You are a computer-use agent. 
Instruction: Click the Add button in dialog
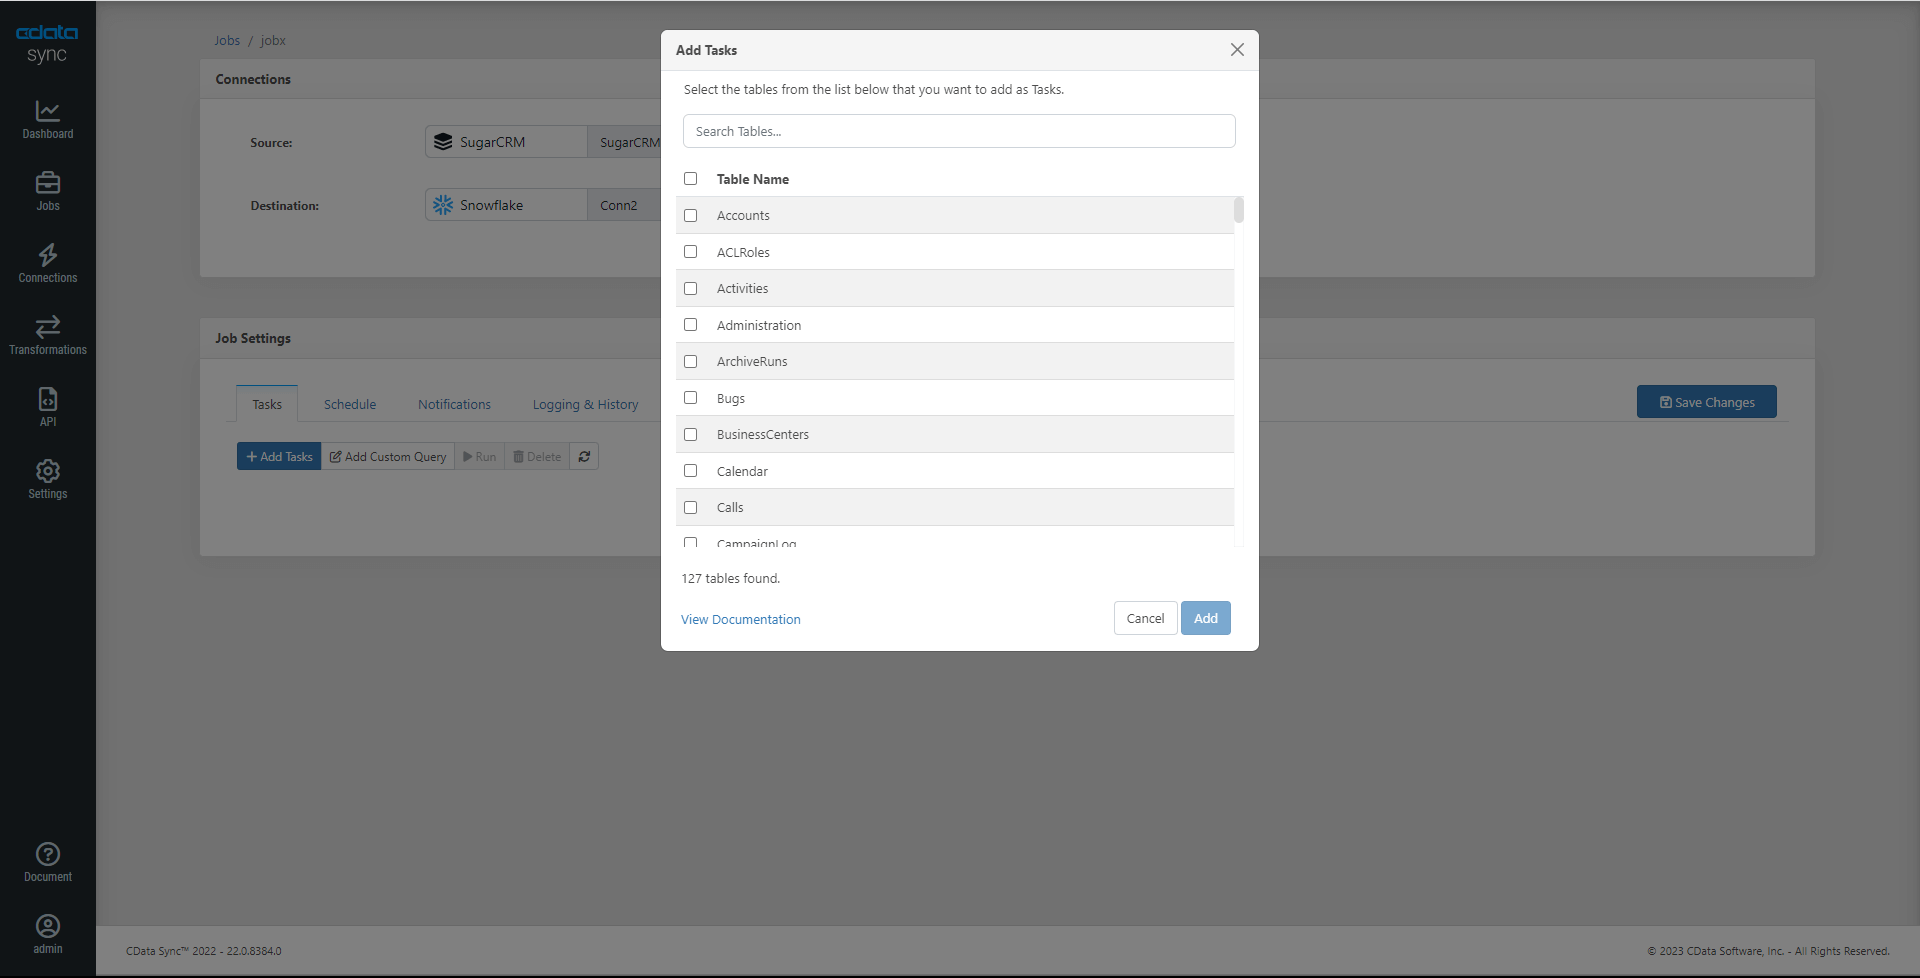1206,618
